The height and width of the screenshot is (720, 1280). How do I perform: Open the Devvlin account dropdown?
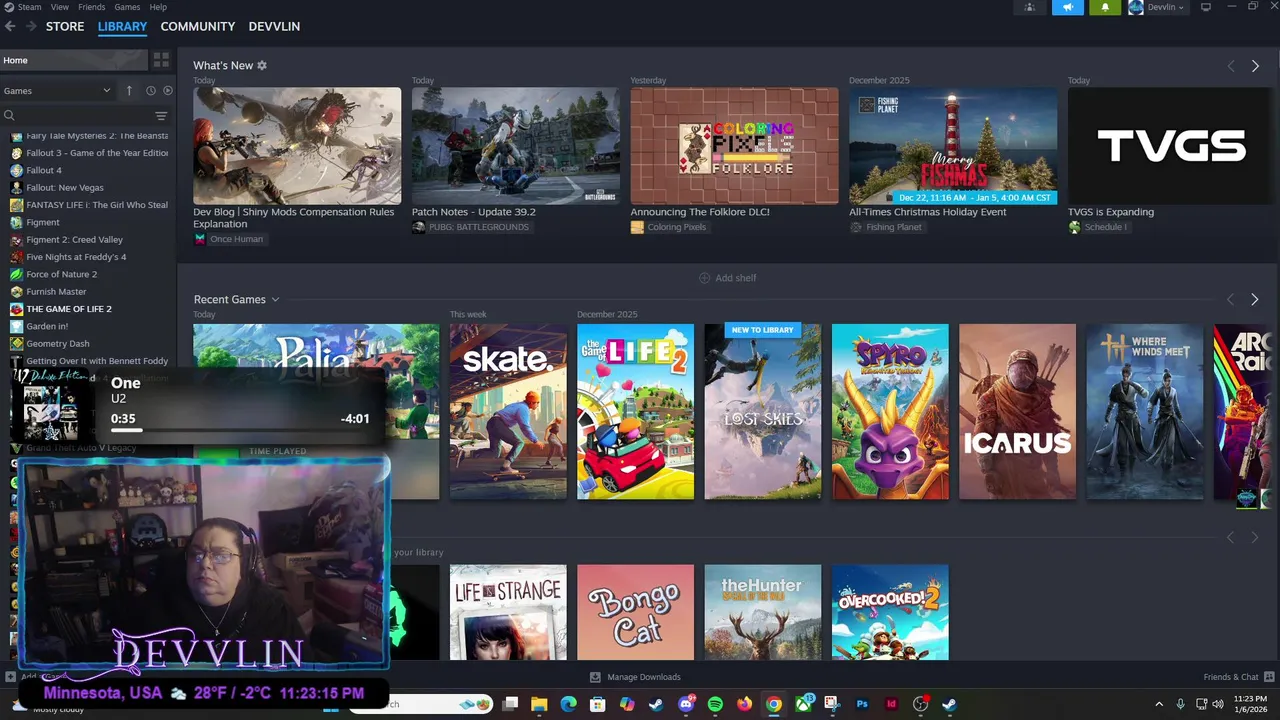(1157, 7)
